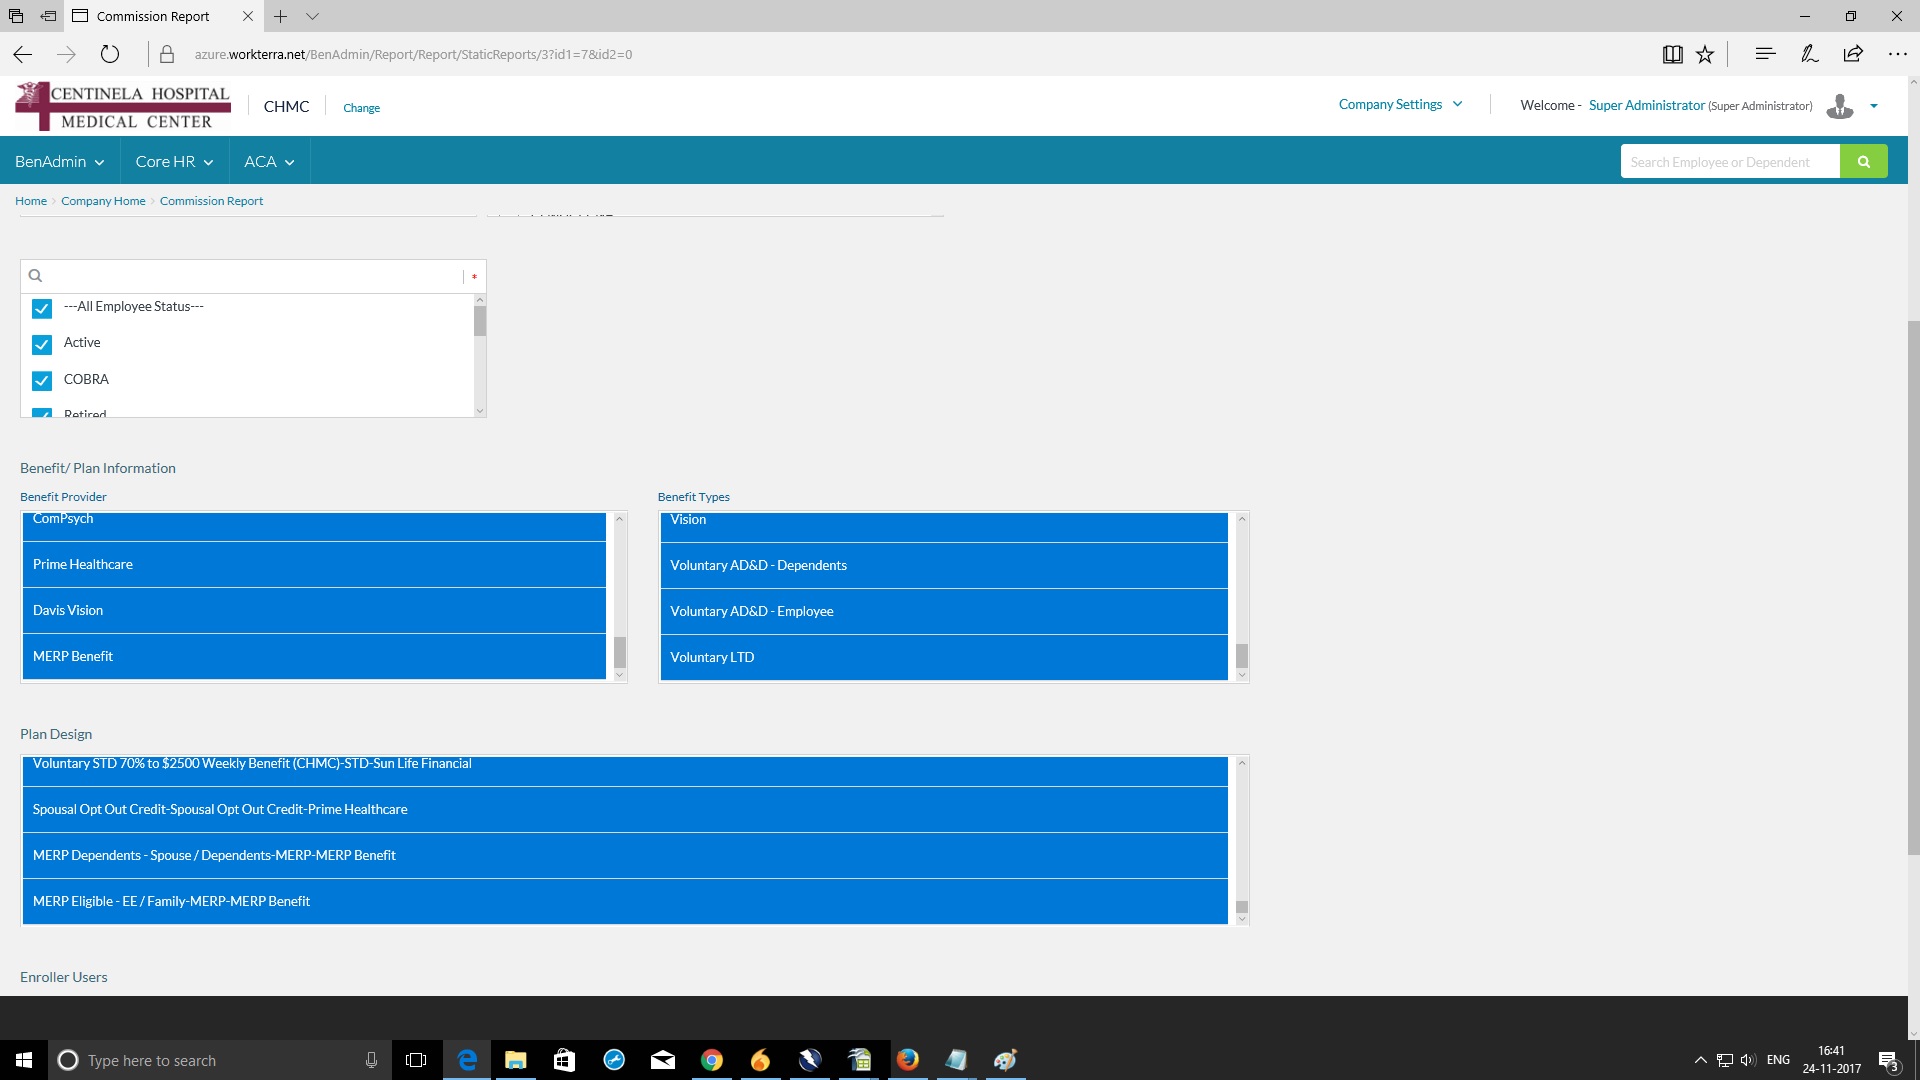Click the Change company link

point(361,108)
